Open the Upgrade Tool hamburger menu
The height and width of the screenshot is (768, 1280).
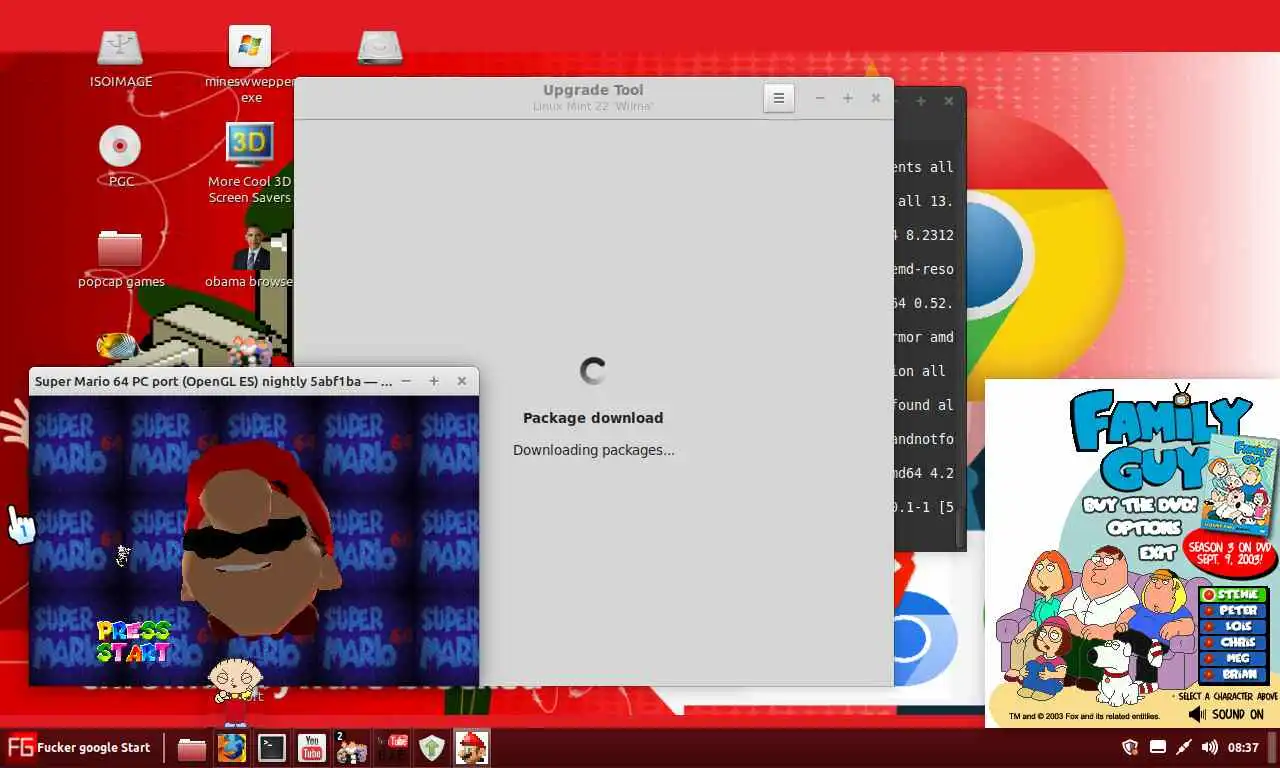pos(779,98)
